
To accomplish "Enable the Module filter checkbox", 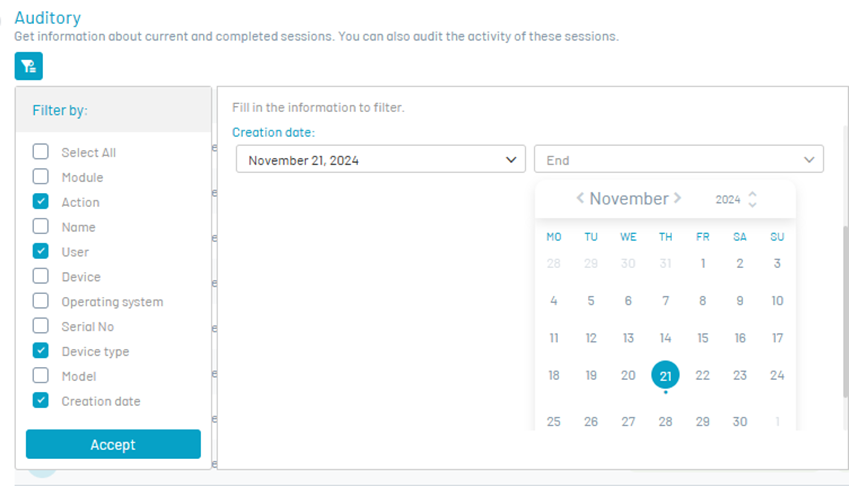I will click(41, 177).
